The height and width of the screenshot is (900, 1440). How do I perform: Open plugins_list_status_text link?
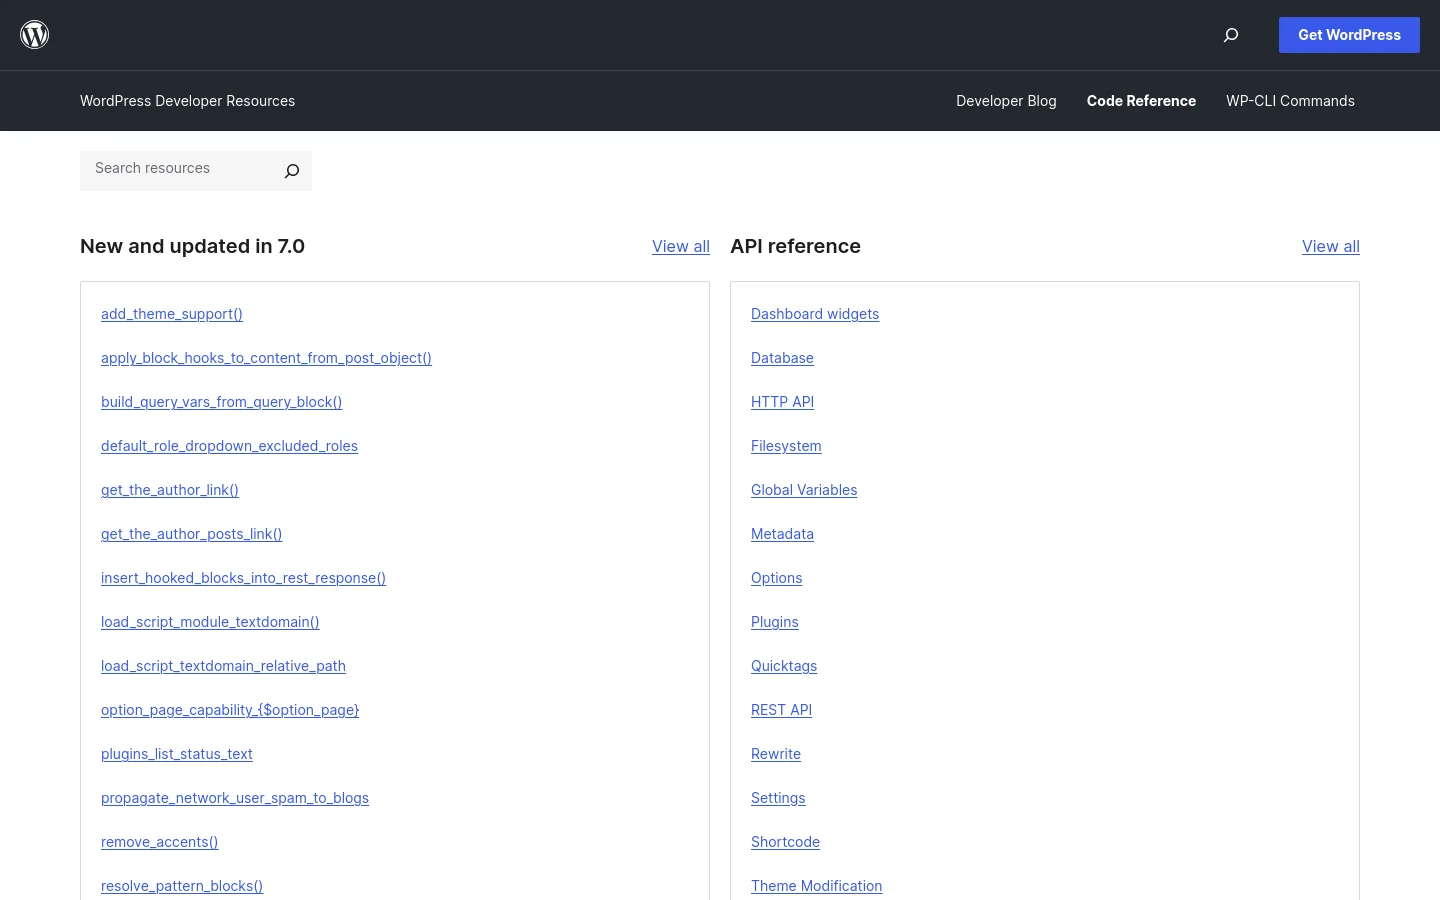177,754
